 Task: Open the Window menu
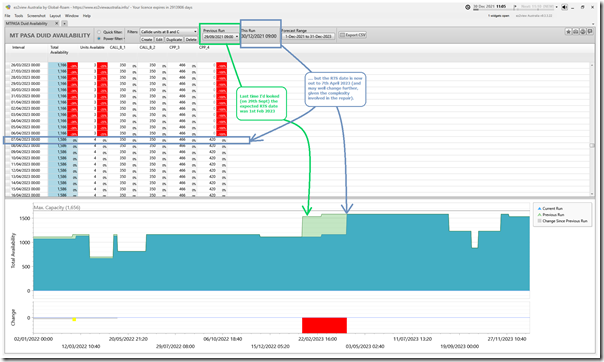point(72,16)
